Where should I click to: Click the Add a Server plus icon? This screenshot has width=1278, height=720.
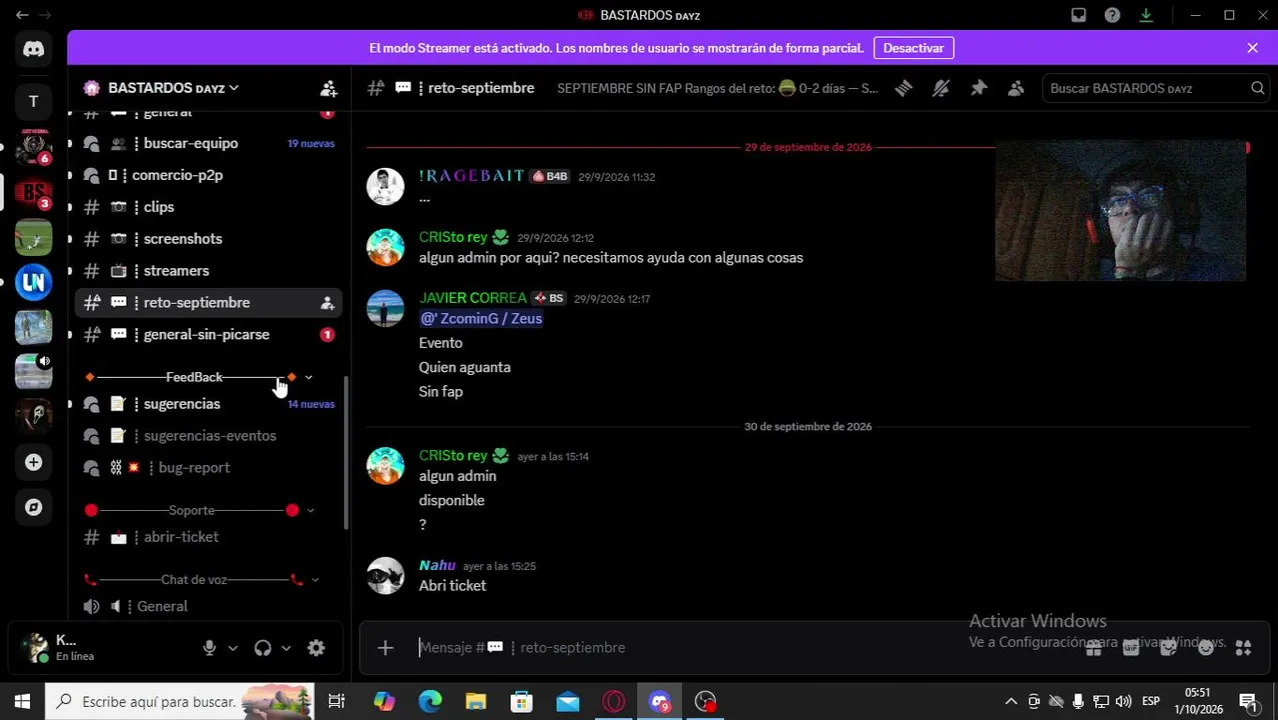click(33, 462)
